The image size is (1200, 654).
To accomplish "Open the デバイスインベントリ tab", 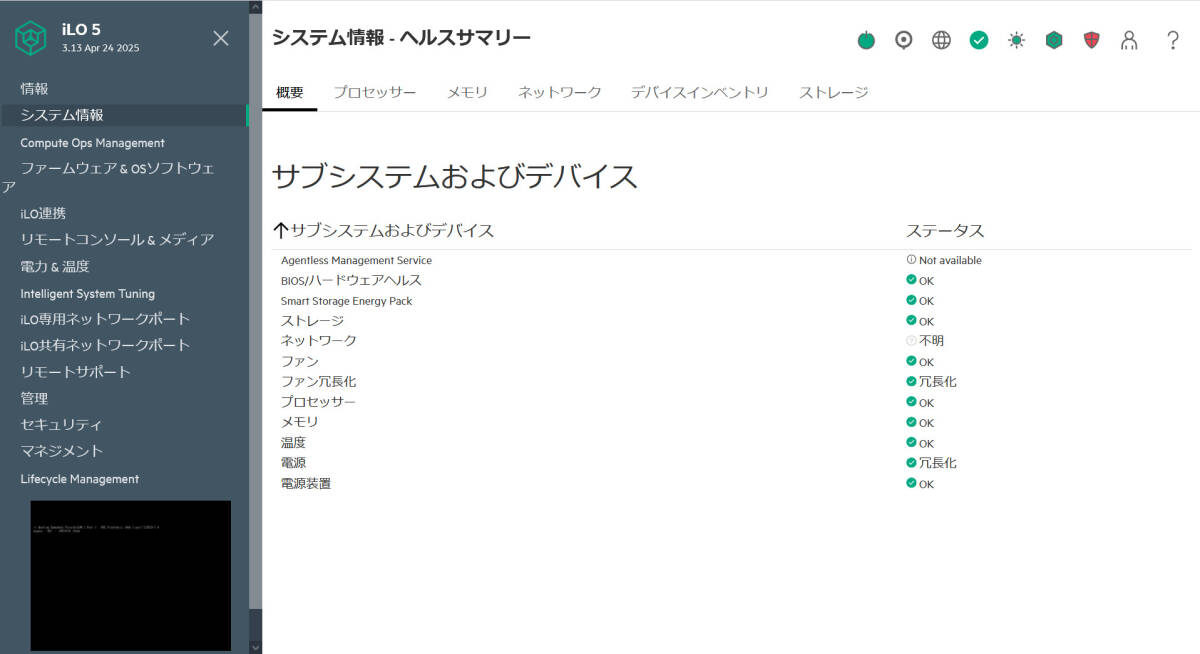I will point(699,92).
